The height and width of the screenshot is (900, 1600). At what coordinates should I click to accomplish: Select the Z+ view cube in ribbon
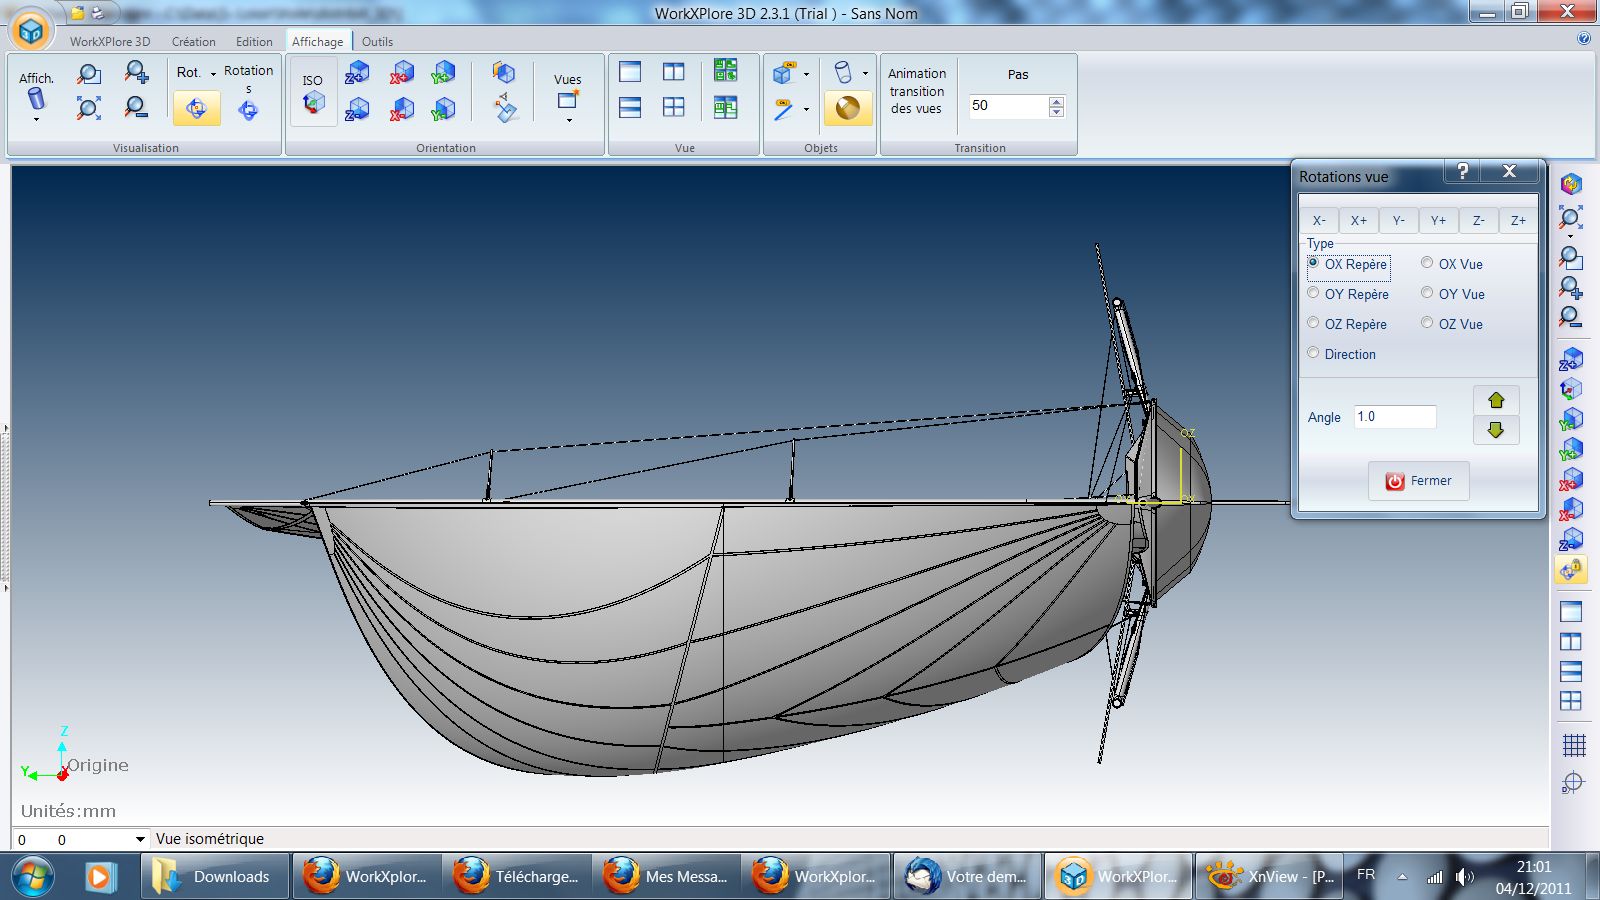(357, 73)
